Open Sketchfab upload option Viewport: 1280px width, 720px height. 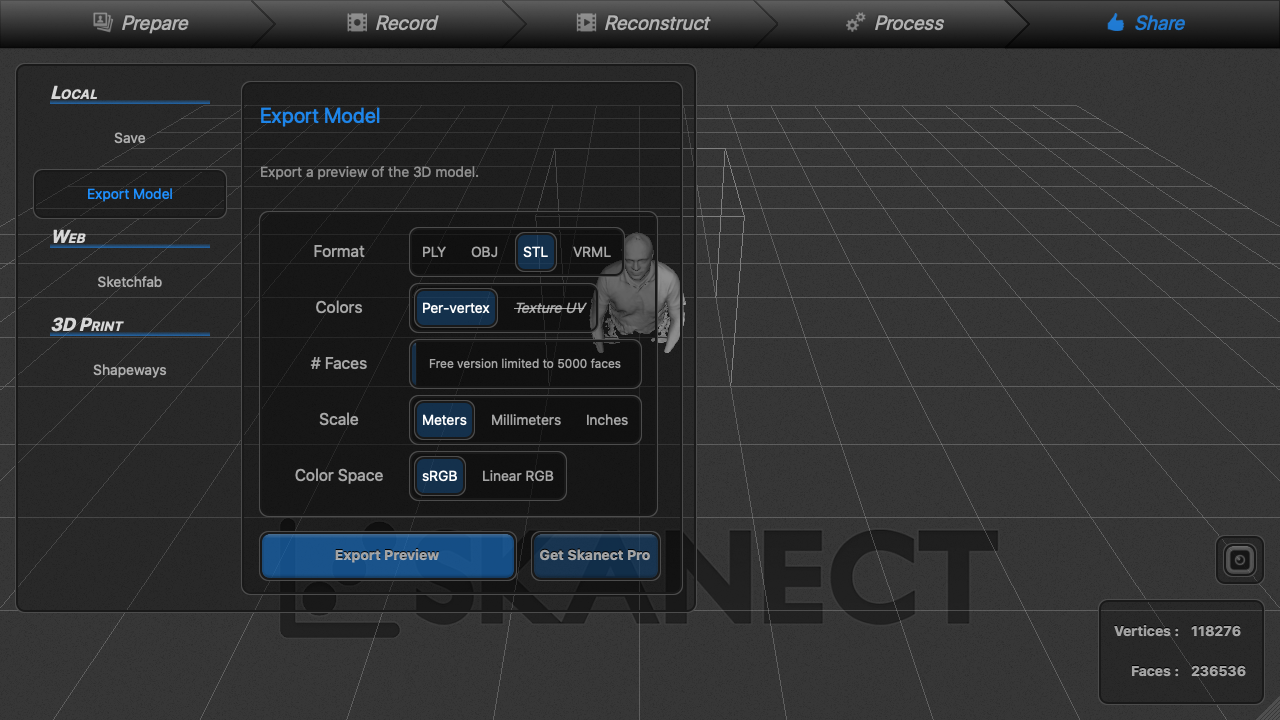point(130,282)
